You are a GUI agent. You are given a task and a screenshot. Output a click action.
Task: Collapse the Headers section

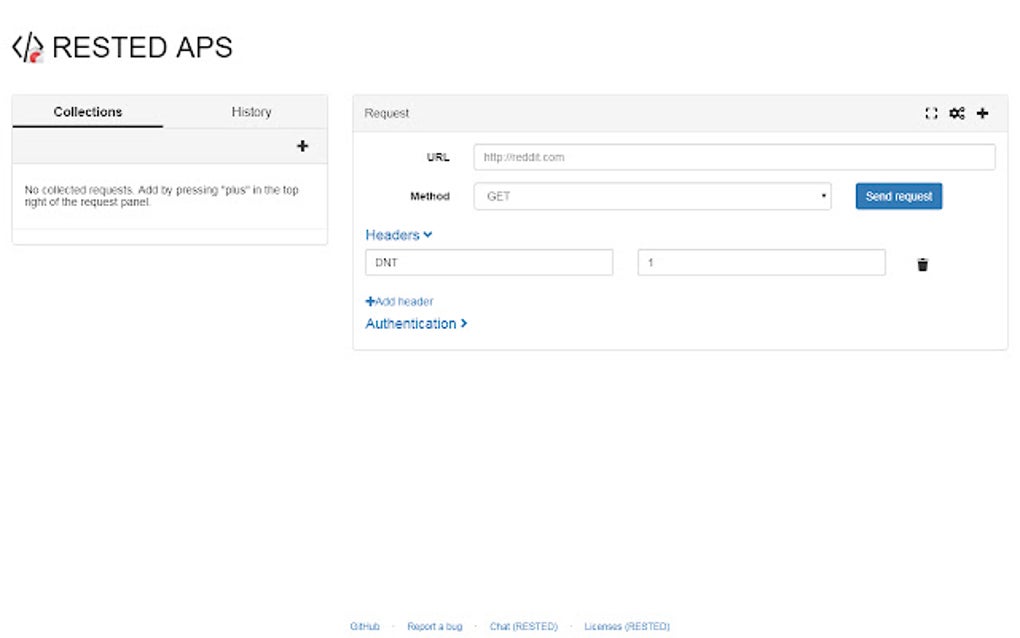tap(398, 234)
